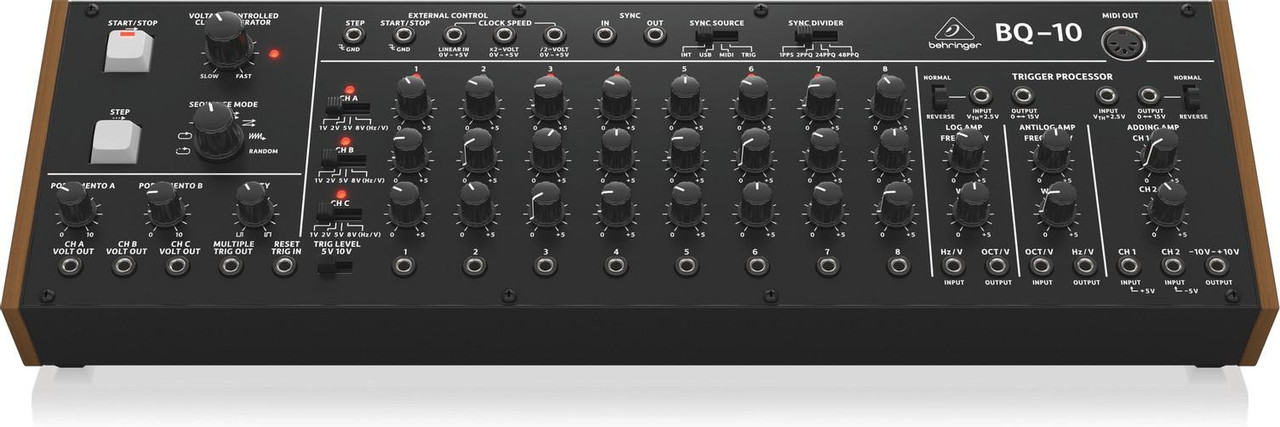This screenshot has height=427, width=1280.
Task: Turn the step 4 channel A knob
Action: click(x=615, y=97)
